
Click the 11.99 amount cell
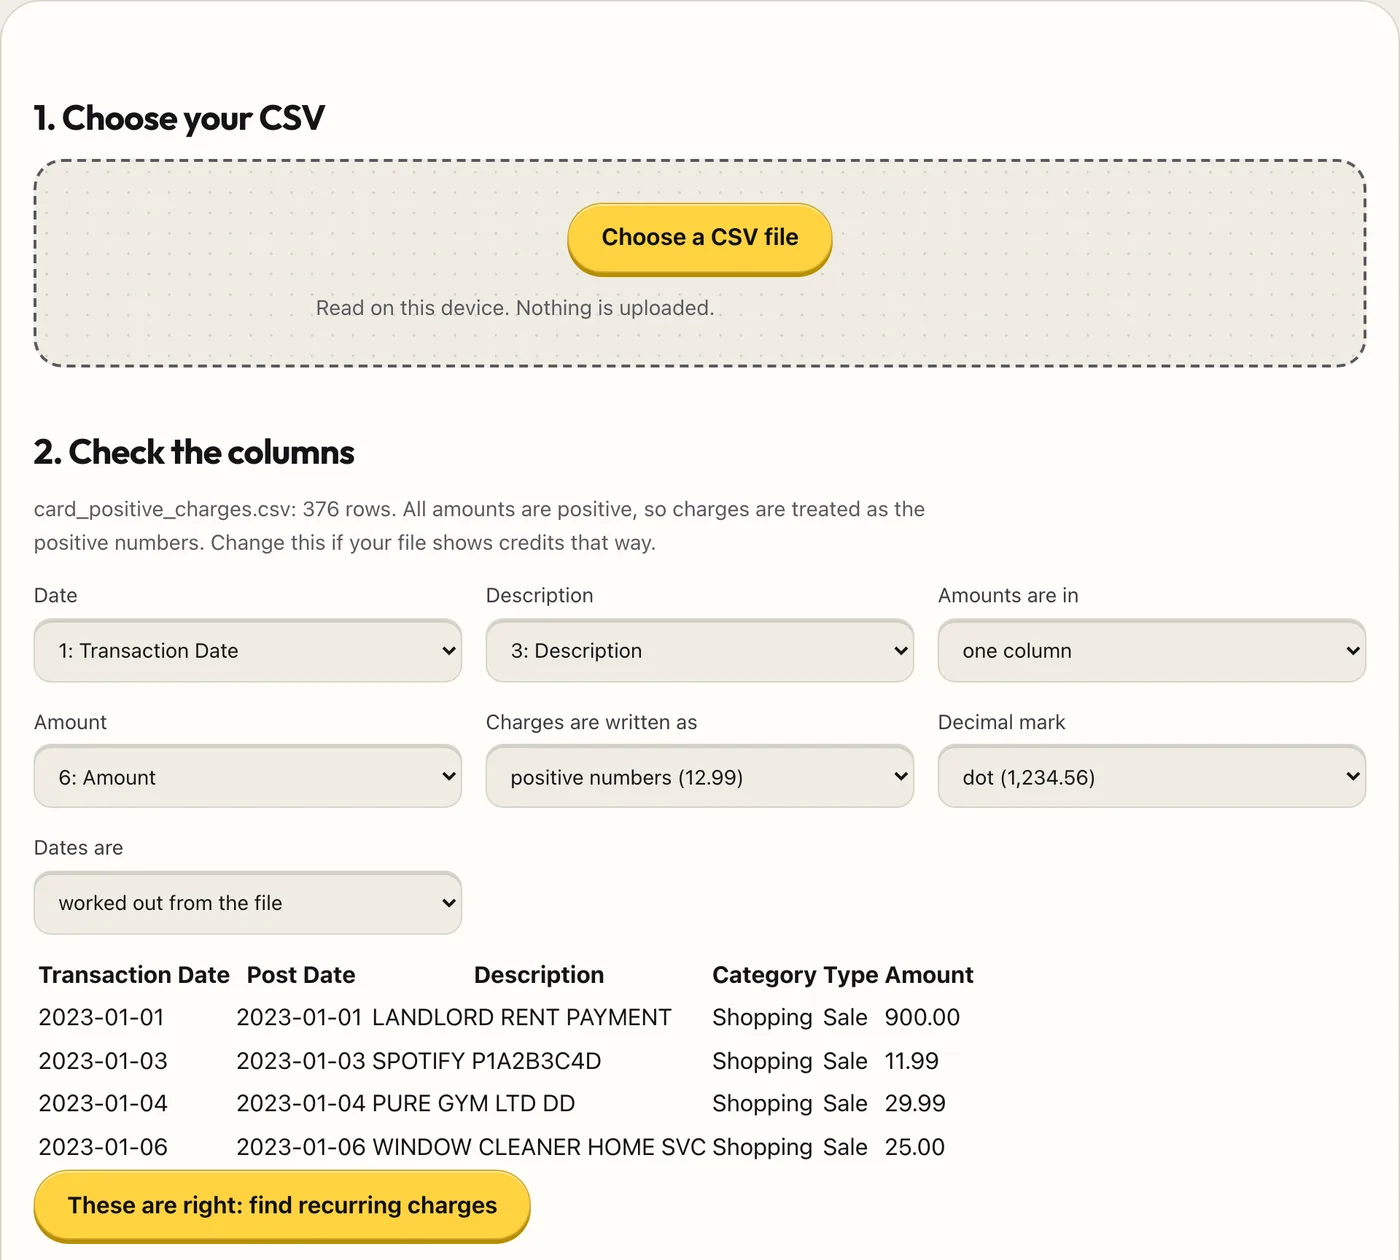pos(912,1061)
